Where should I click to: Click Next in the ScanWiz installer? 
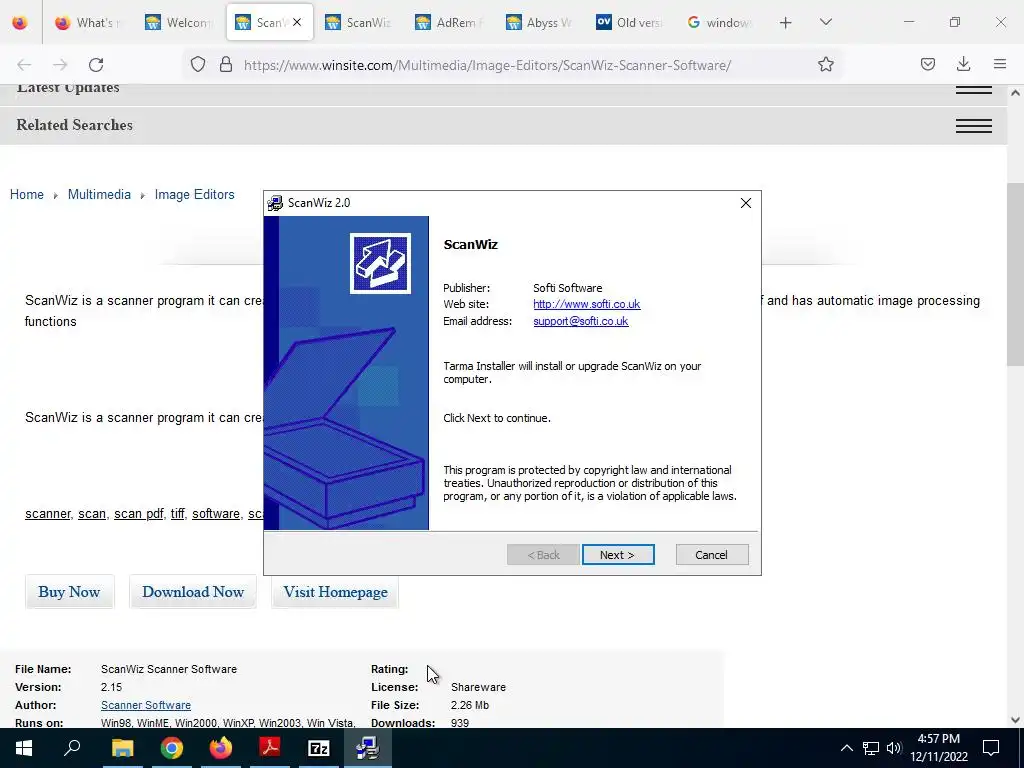pos(618,554)
